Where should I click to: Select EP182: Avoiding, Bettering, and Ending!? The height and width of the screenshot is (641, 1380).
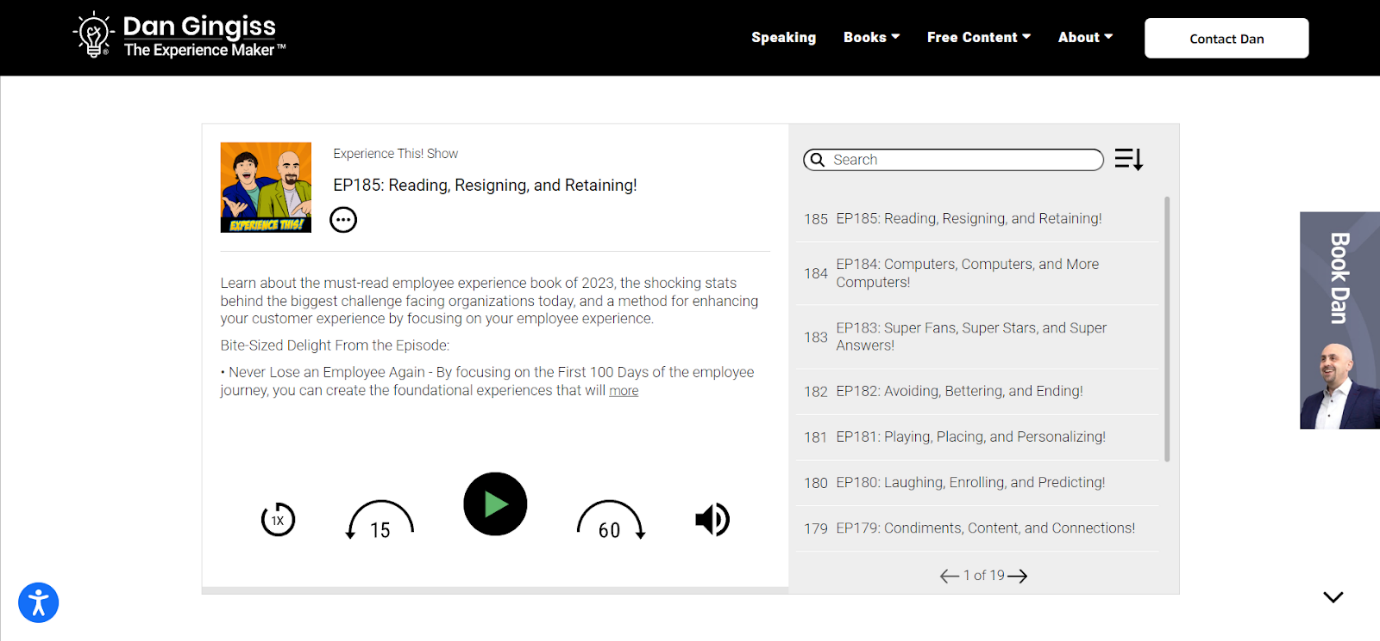pos(977,391)
